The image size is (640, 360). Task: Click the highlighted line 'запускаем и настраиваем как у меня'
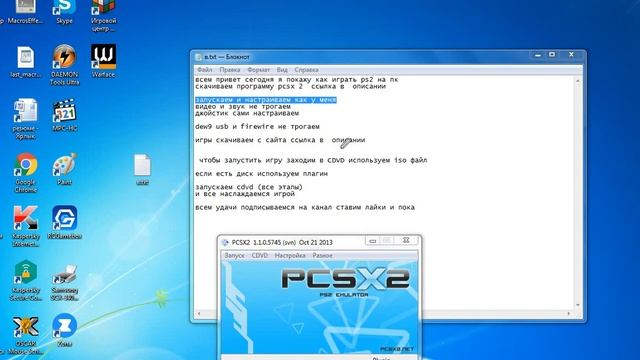click(266, 100)
